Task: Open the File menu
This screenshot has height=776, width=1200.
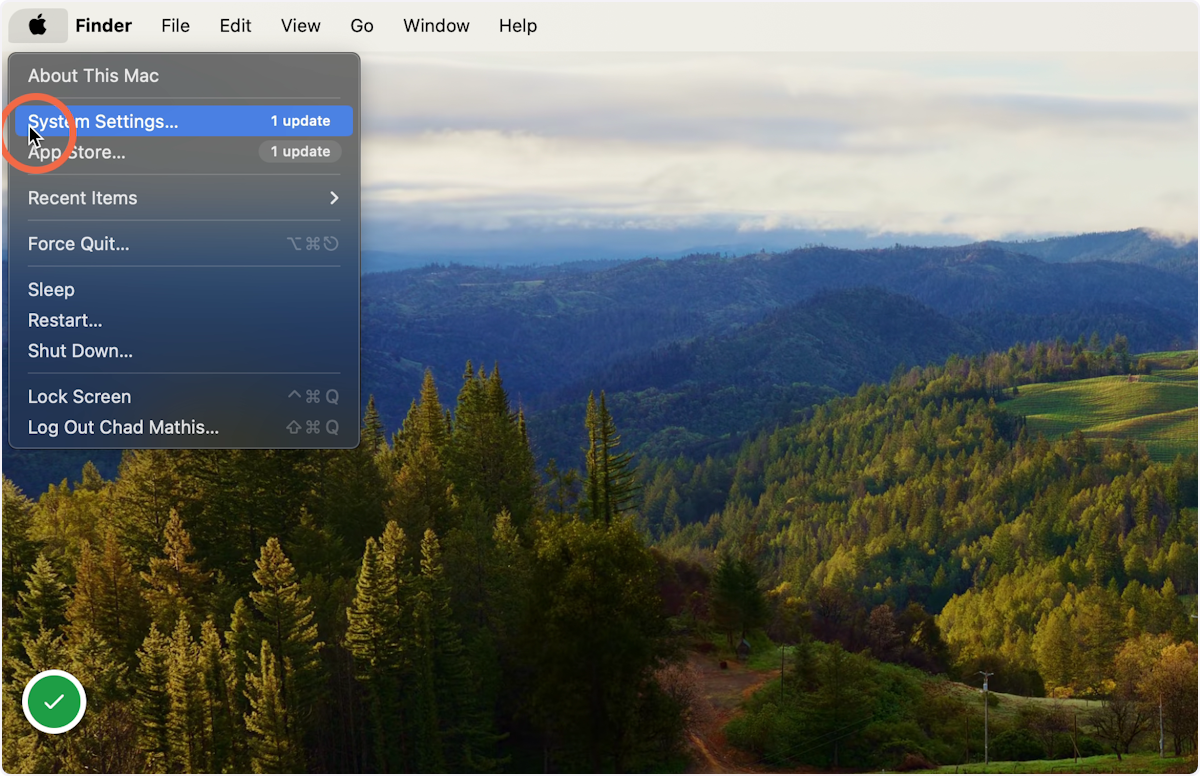Action: [175, 25]
